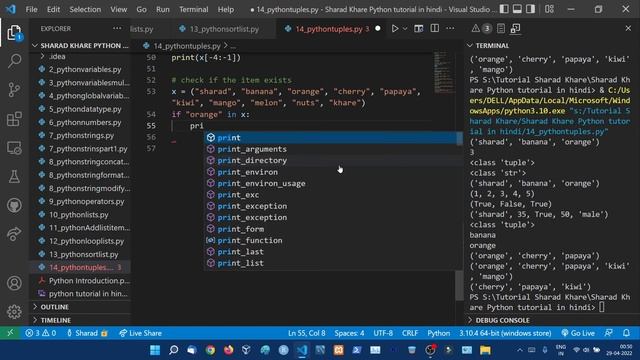Click the problems warning icon in panel header

[476, 28]
